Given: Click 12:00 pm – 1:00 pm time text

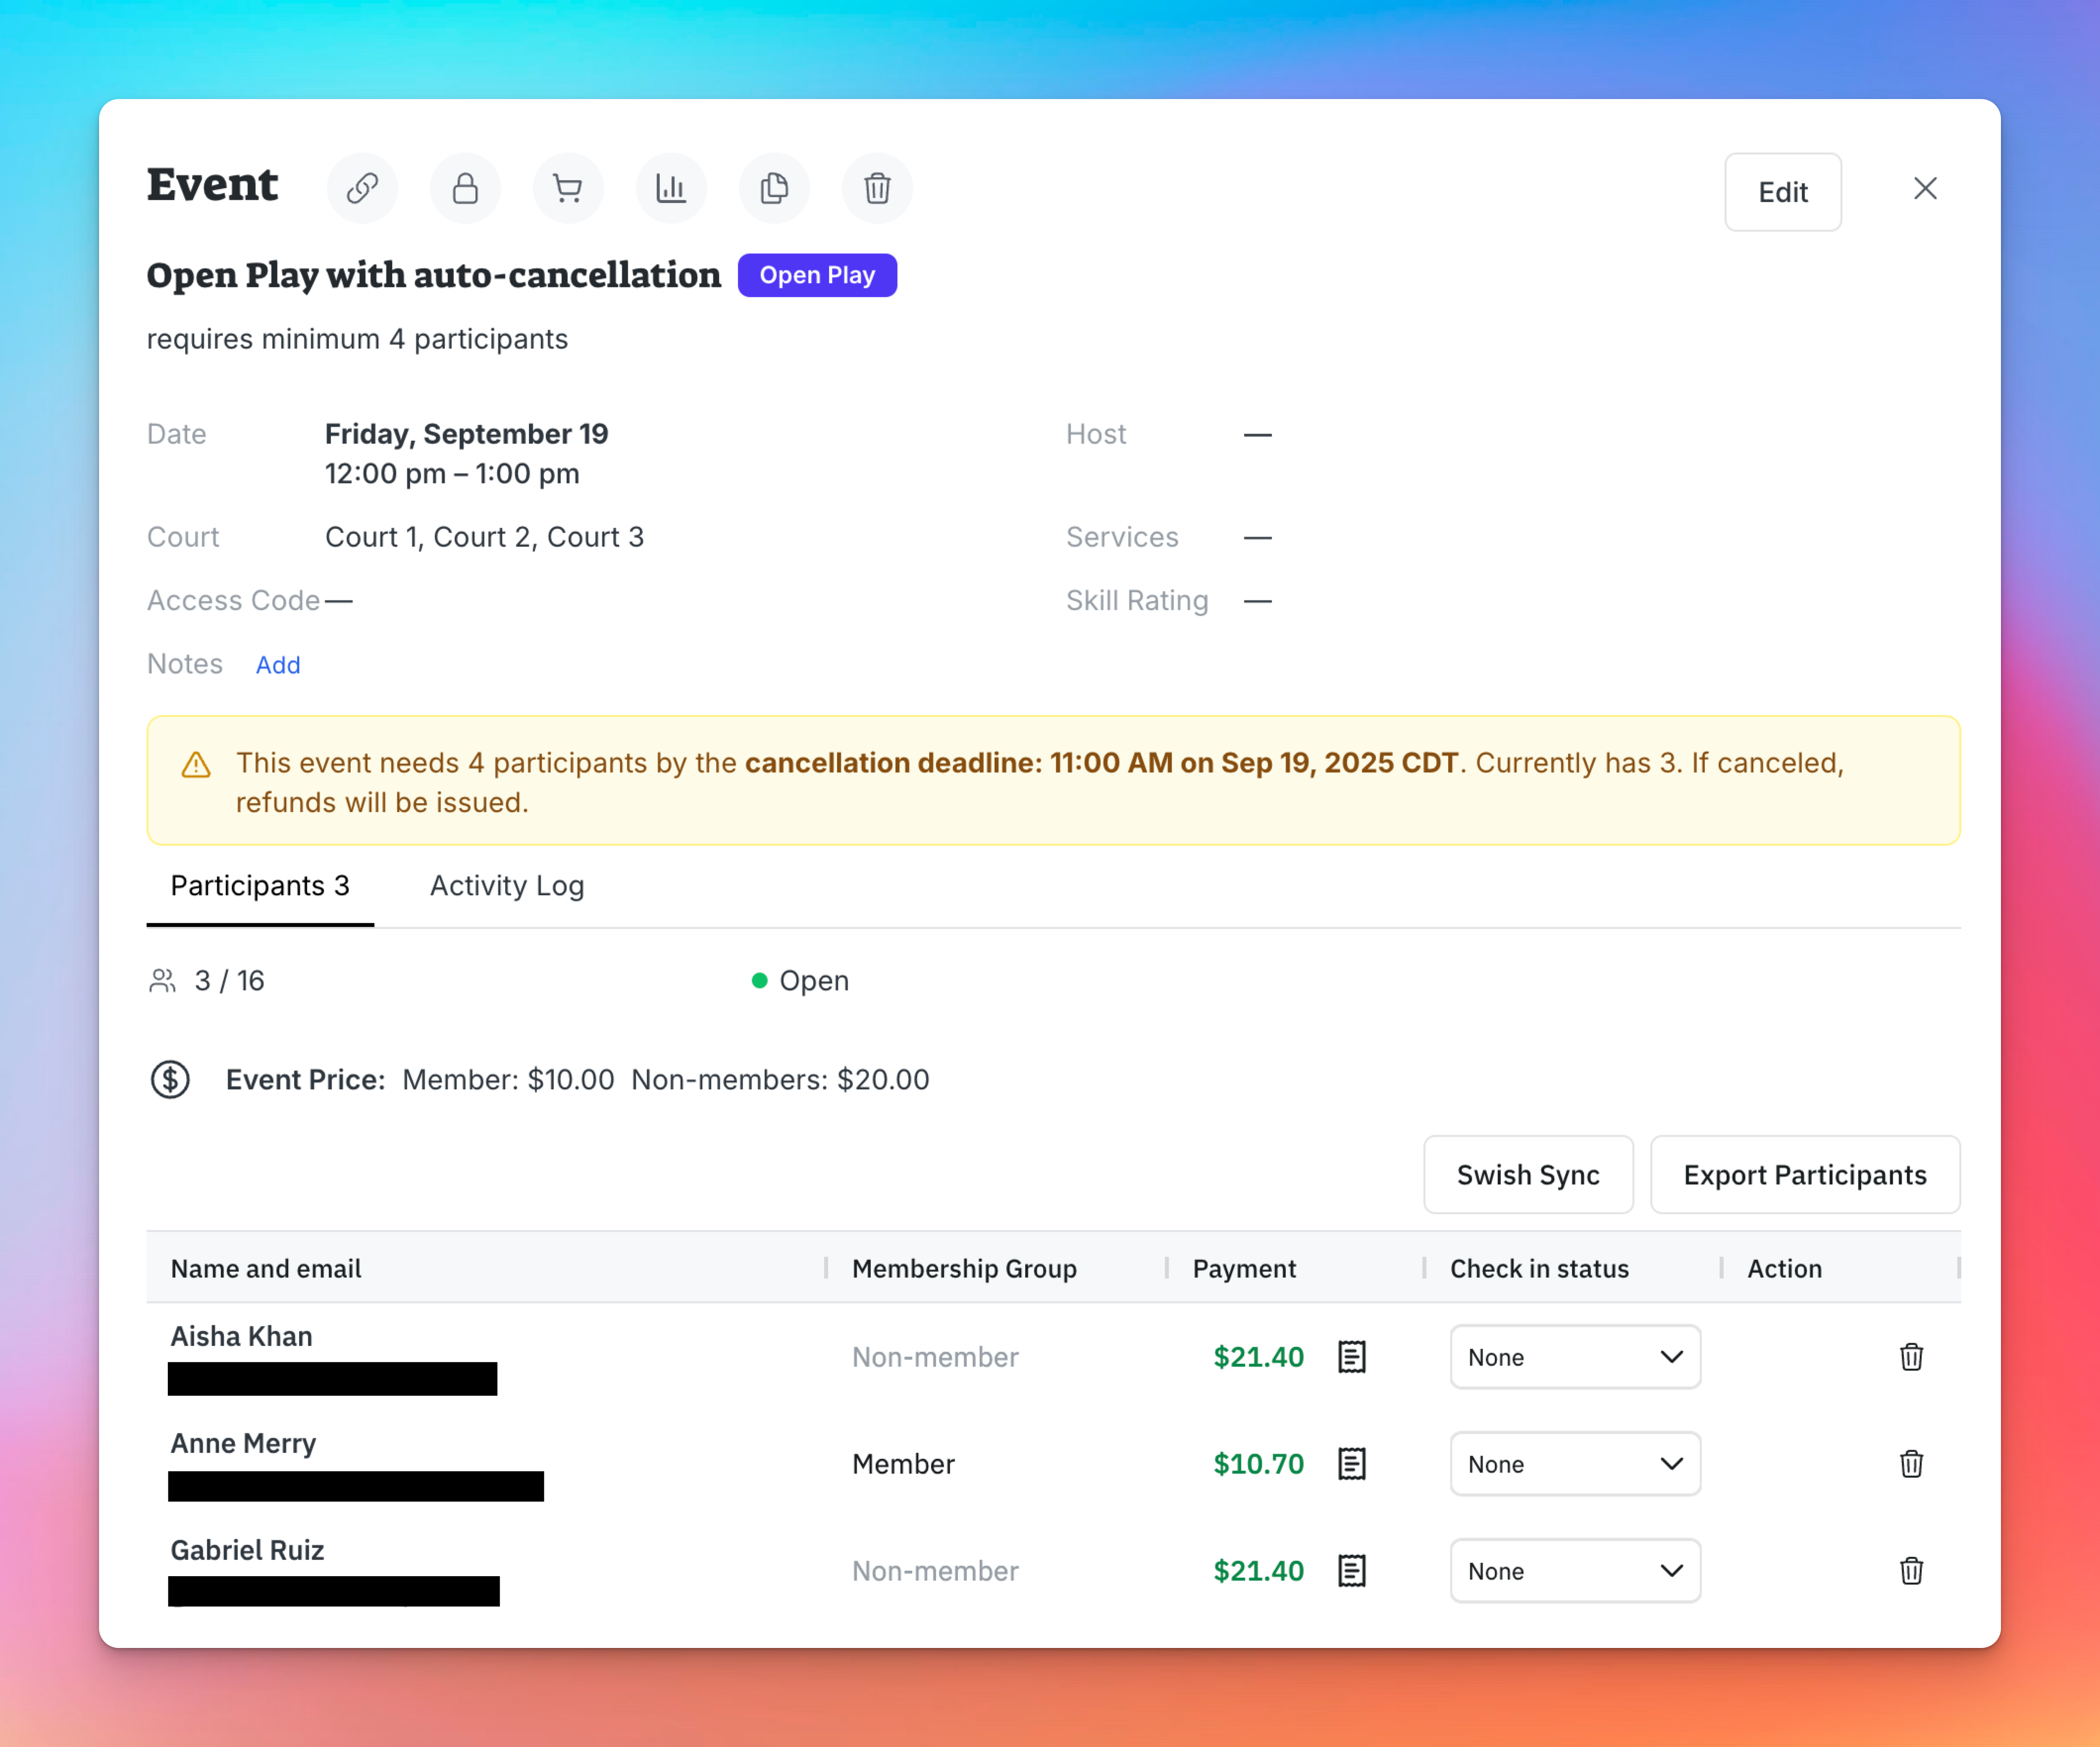Looking at the screenshot, I should click(452, 474).
